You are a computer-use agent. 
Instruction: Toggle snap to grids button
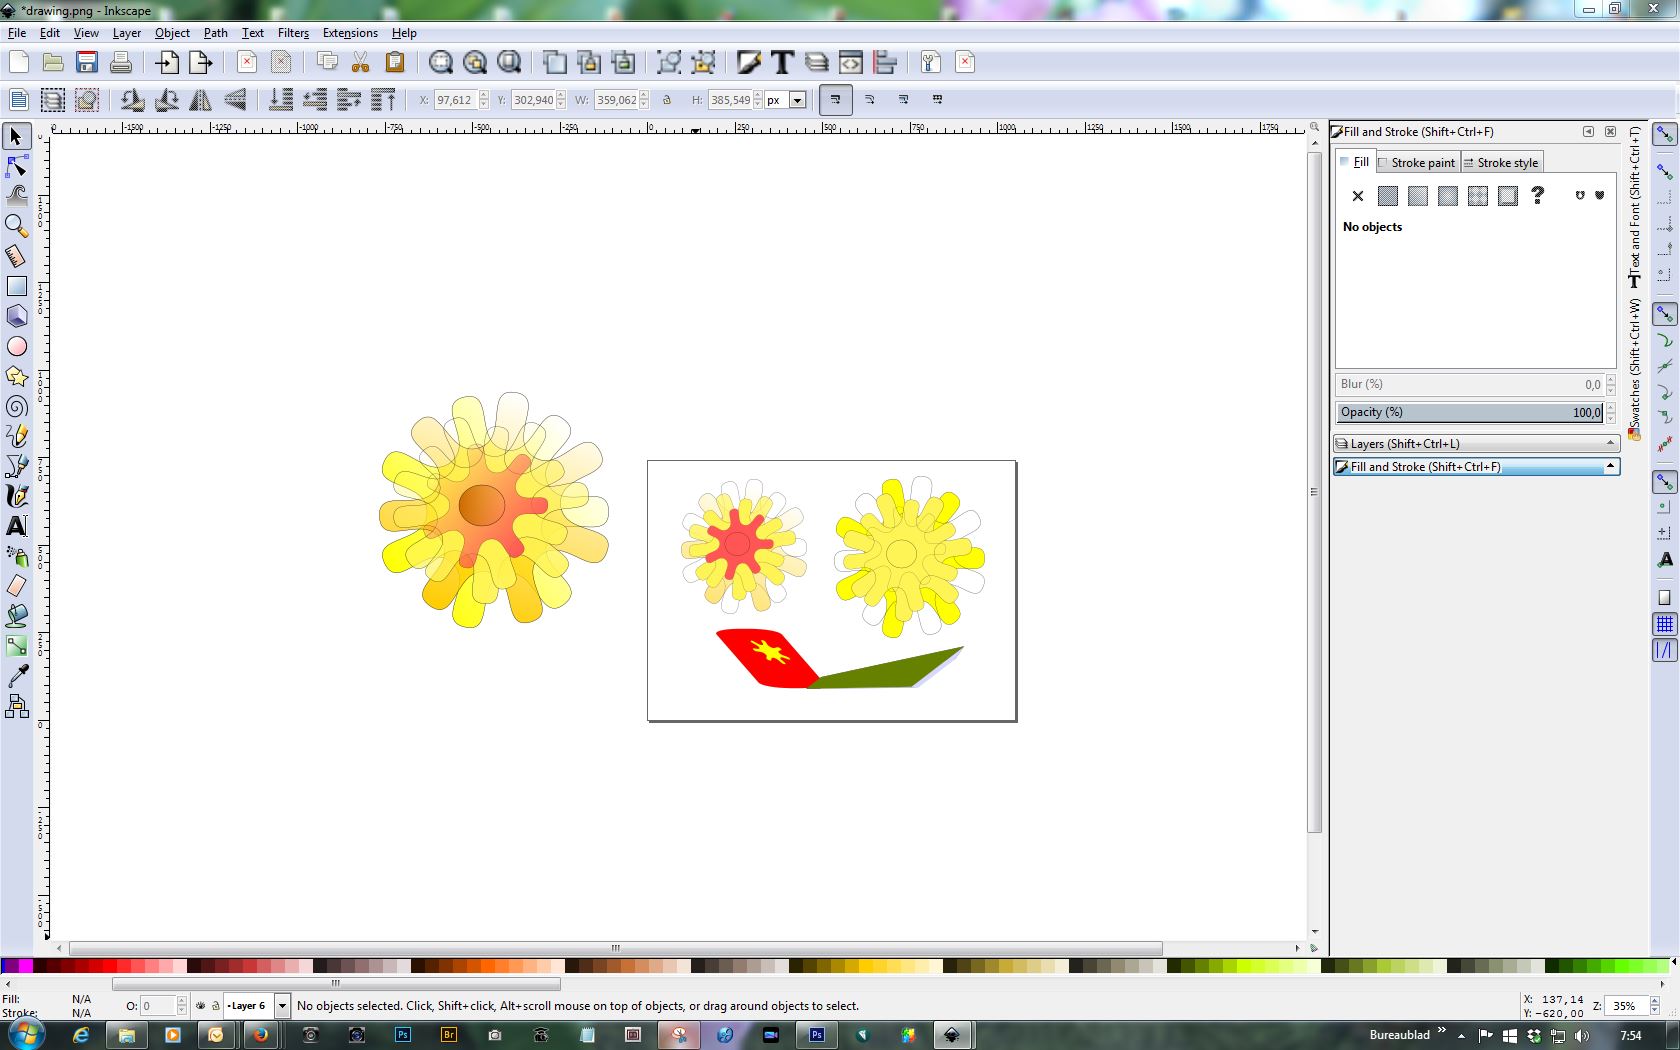tap(1665, 624)
